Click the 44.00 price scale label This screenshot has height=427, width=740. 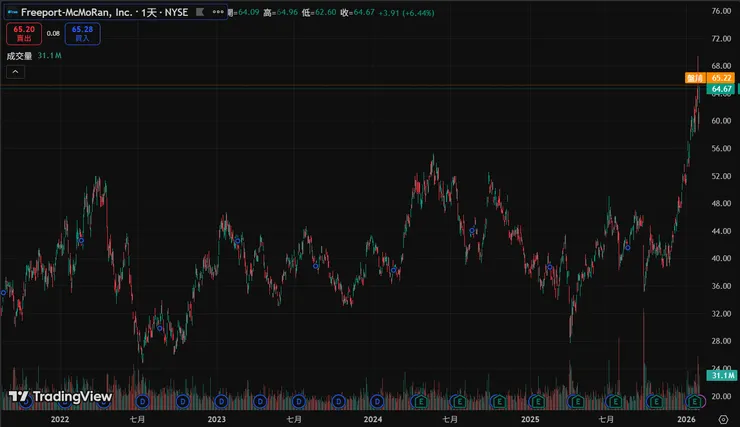[x=721, y=231]
